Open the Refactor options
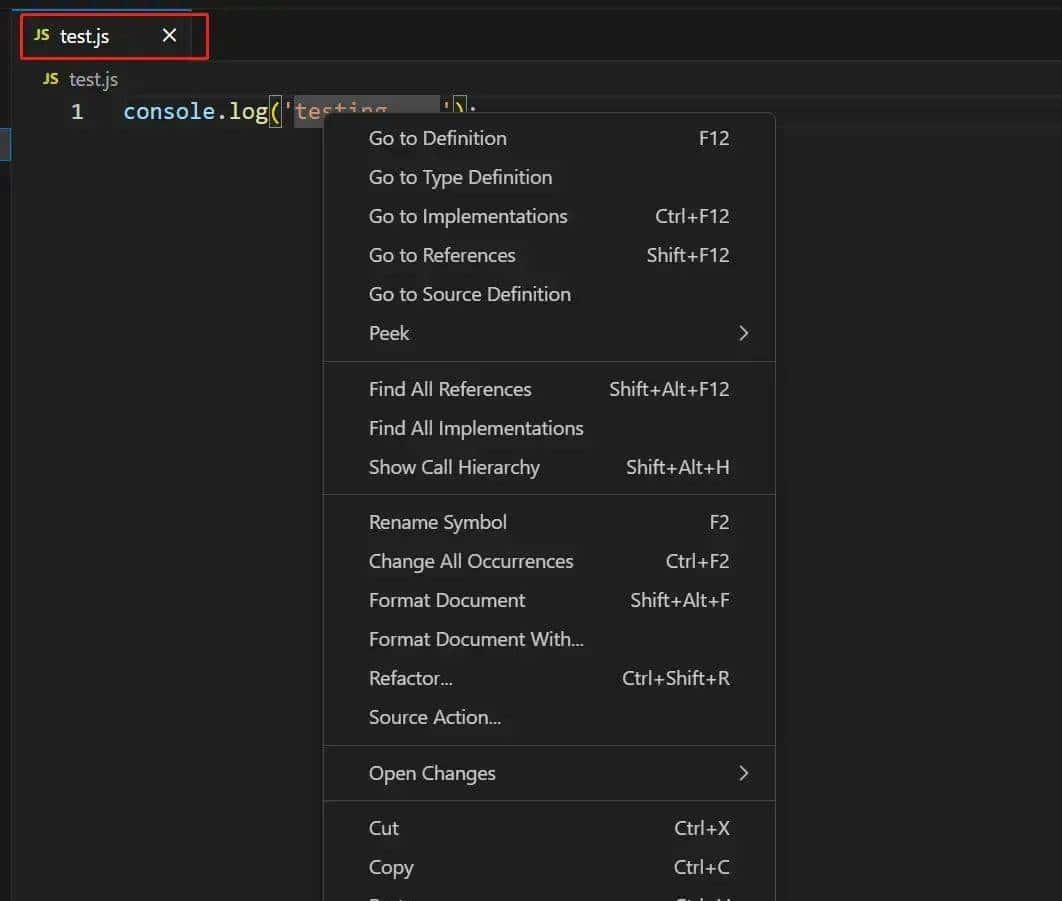Screen dimensions: 1062x901 point(411,678)
